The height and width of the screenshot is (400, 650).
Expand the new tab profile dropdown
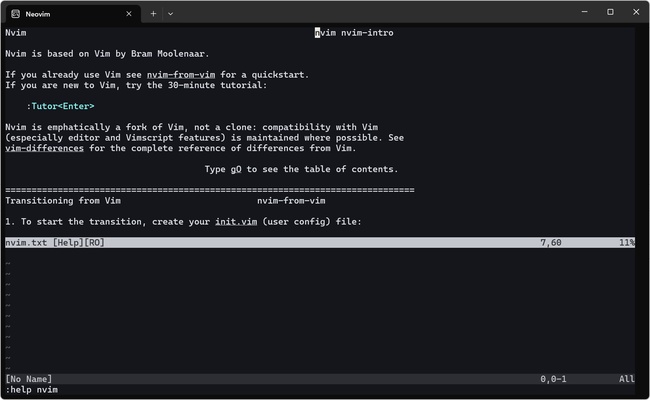pos(170,14)
